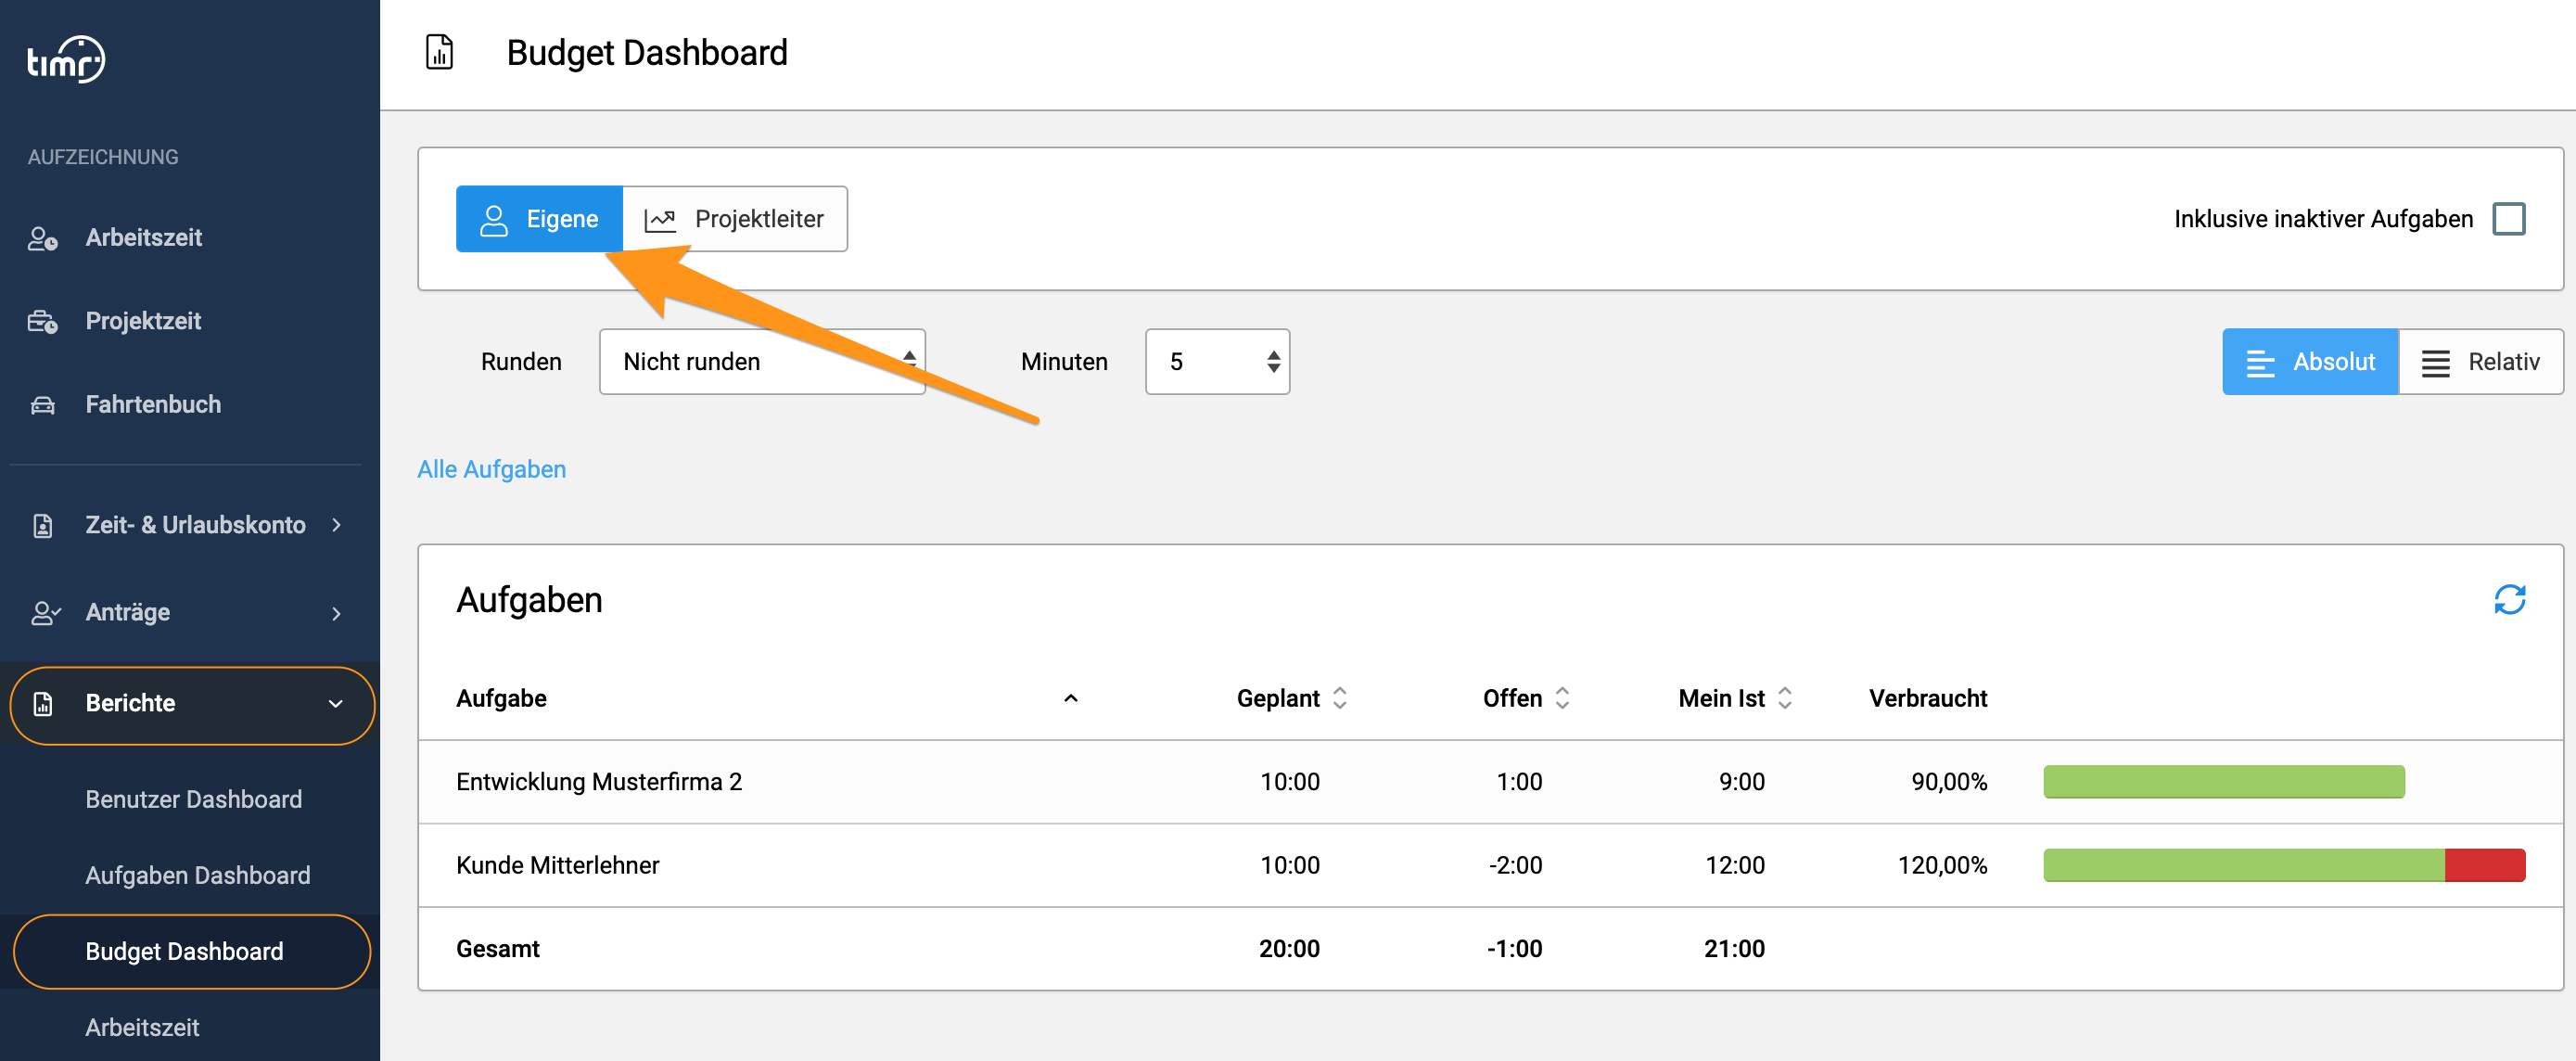Click the Zeit- & Urlaubskonto label

pyautogui.click(x=195, y=525)
